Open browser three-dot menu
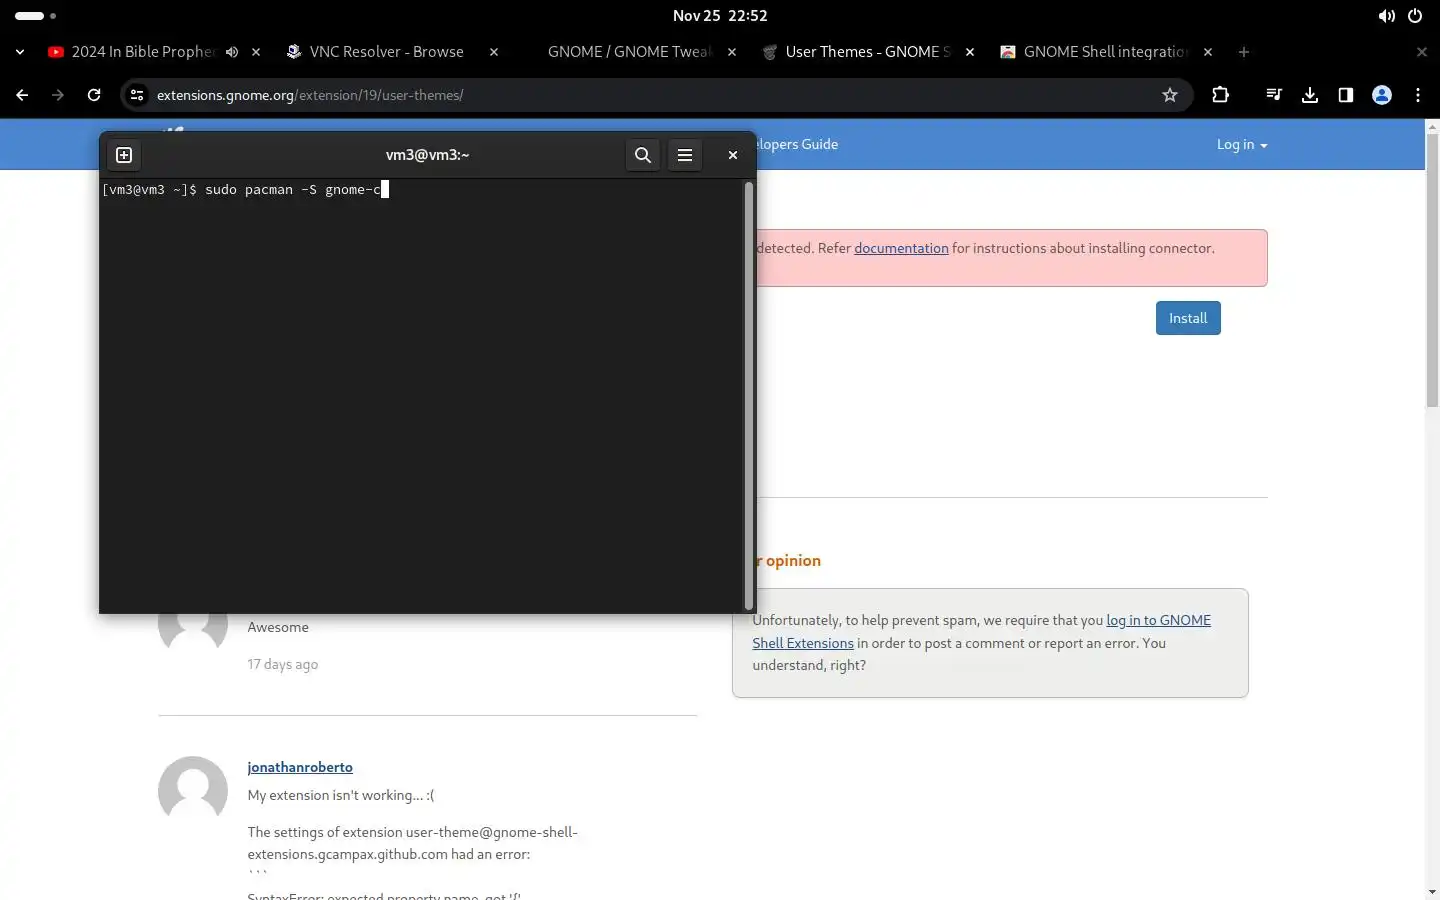 [1418, 95]
